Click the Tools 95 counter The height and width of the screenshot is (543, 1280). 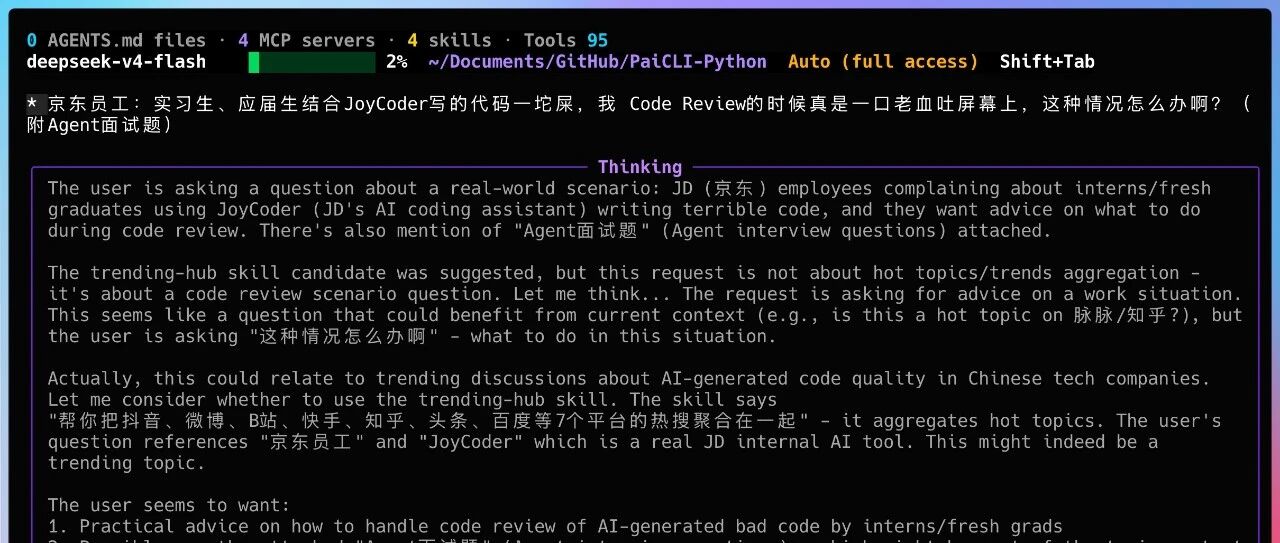click(566, 41)
